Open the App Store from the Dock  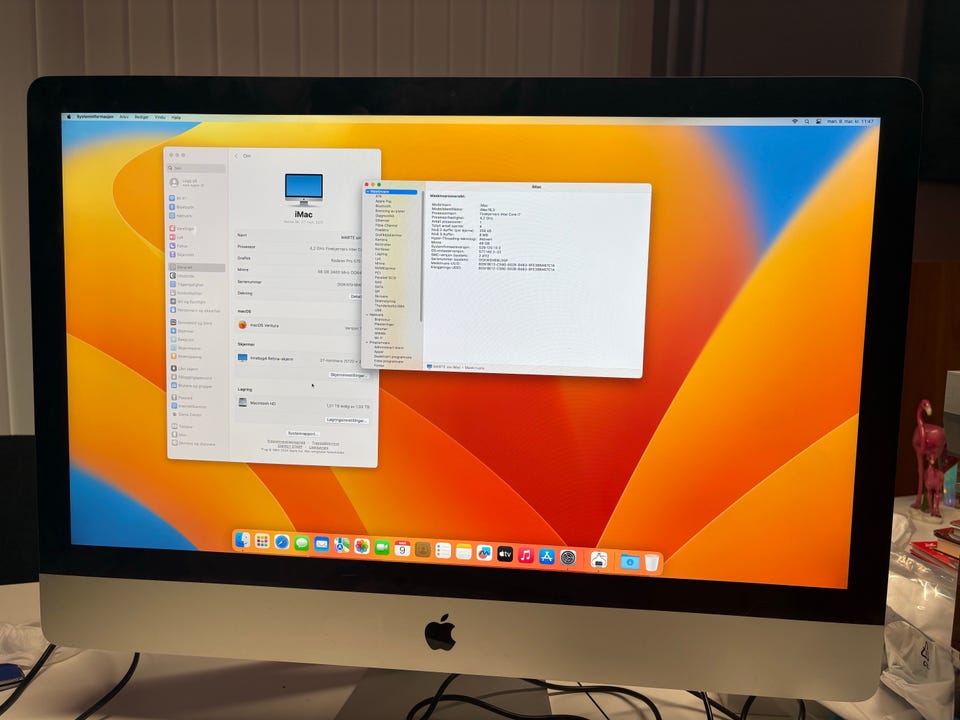point(547,557)
